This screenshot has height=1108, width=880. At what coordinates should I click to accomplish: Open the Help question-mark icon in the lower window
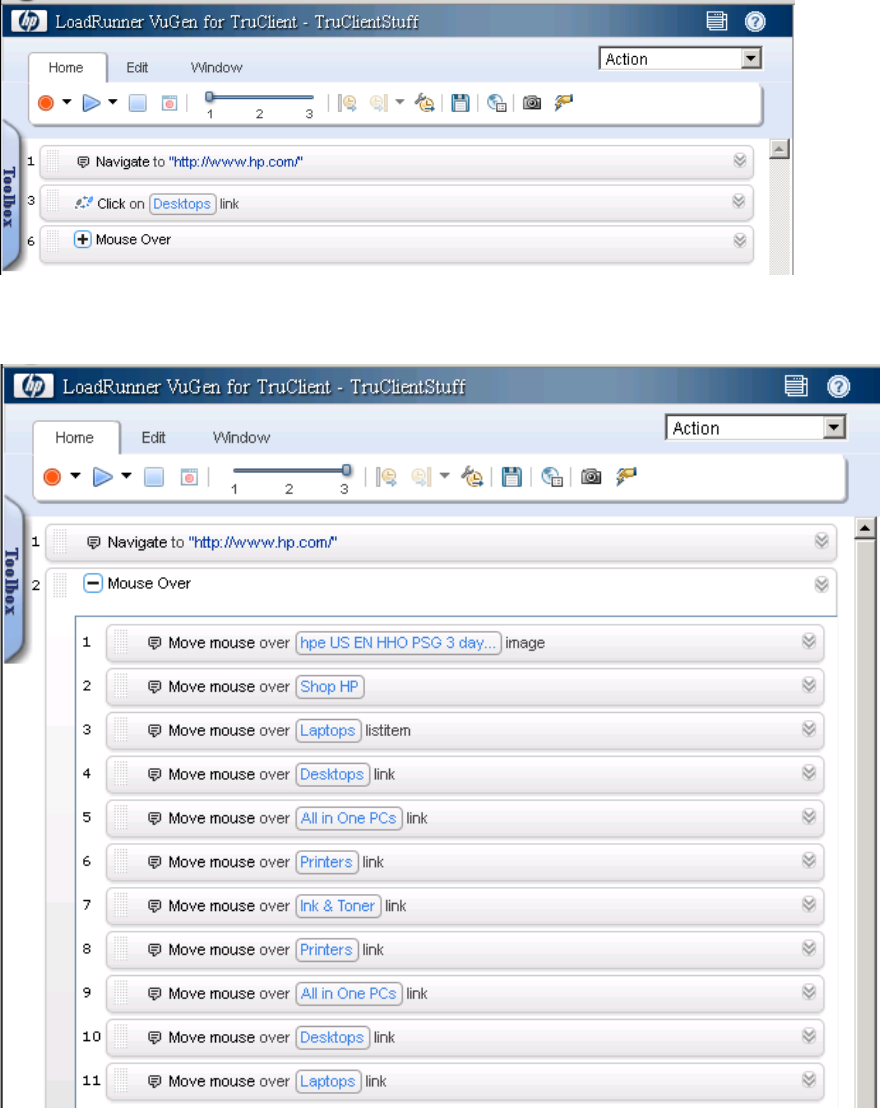click(838, 387)
